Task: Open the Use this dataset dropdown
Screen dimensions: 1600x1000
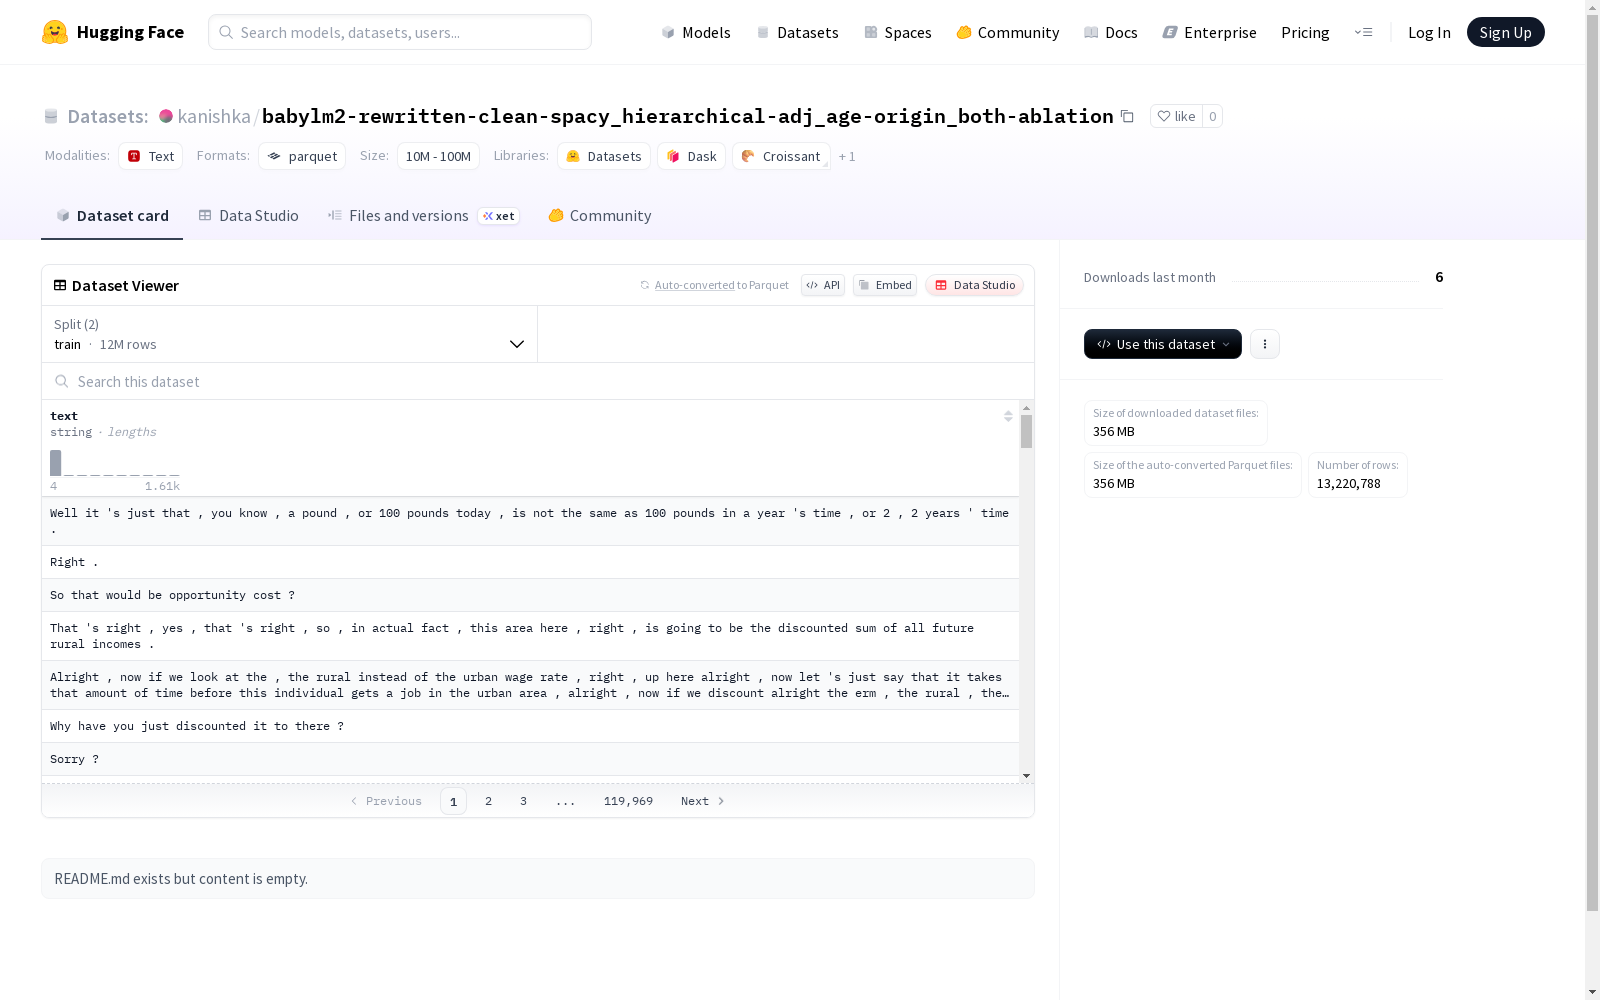Action: pos(1163,344)
